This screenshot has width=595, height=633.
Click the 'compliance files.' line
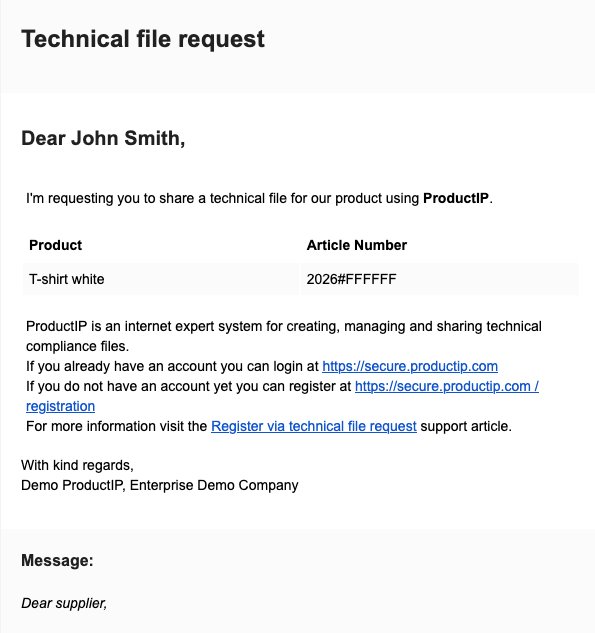click(78, 346)
